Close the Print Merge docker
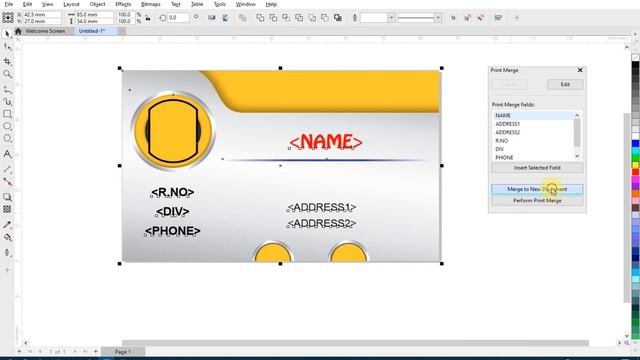 [580, 70]
